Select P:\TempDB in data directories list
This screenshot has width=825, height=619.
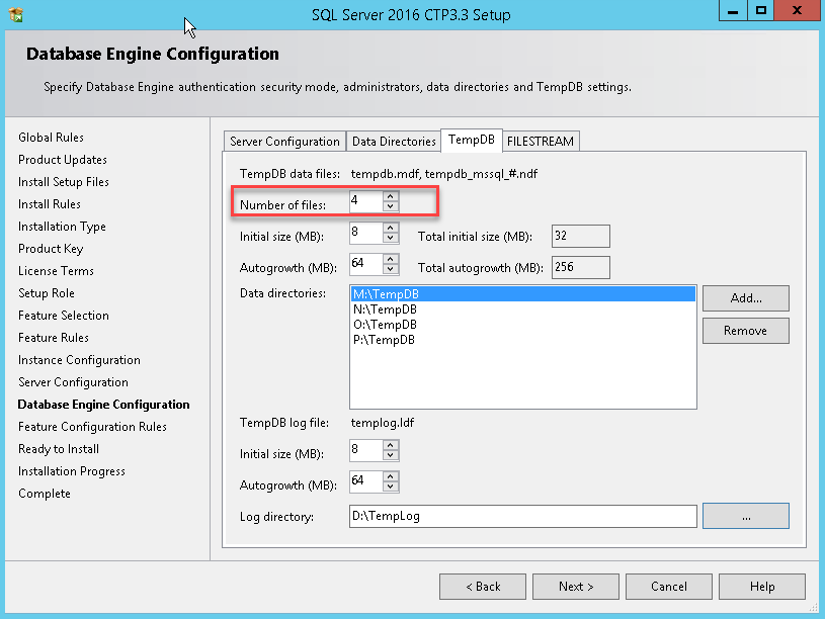tap(385, 340)
